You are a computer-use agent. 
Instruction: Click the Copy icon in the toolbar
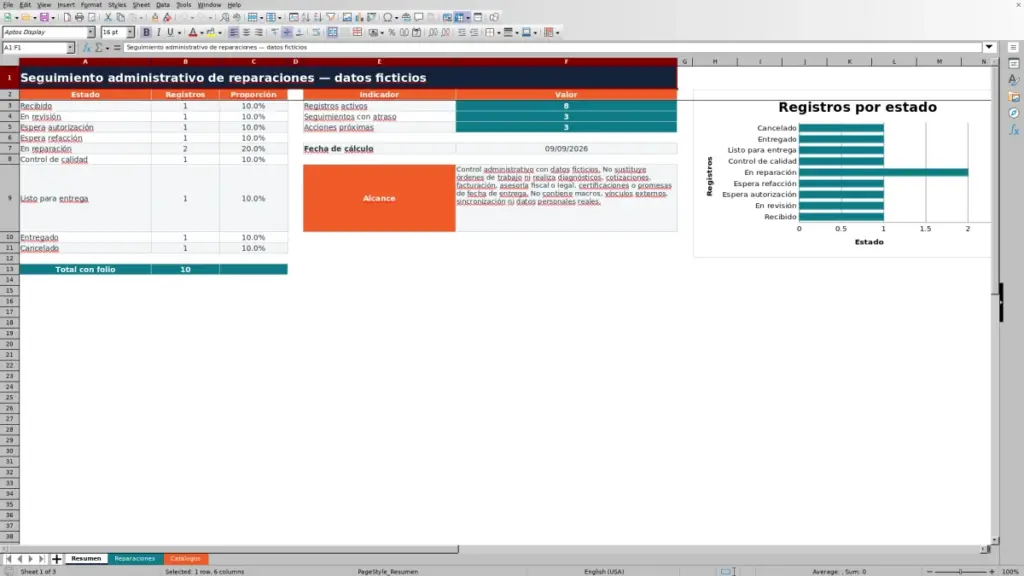tap(120, 18)
